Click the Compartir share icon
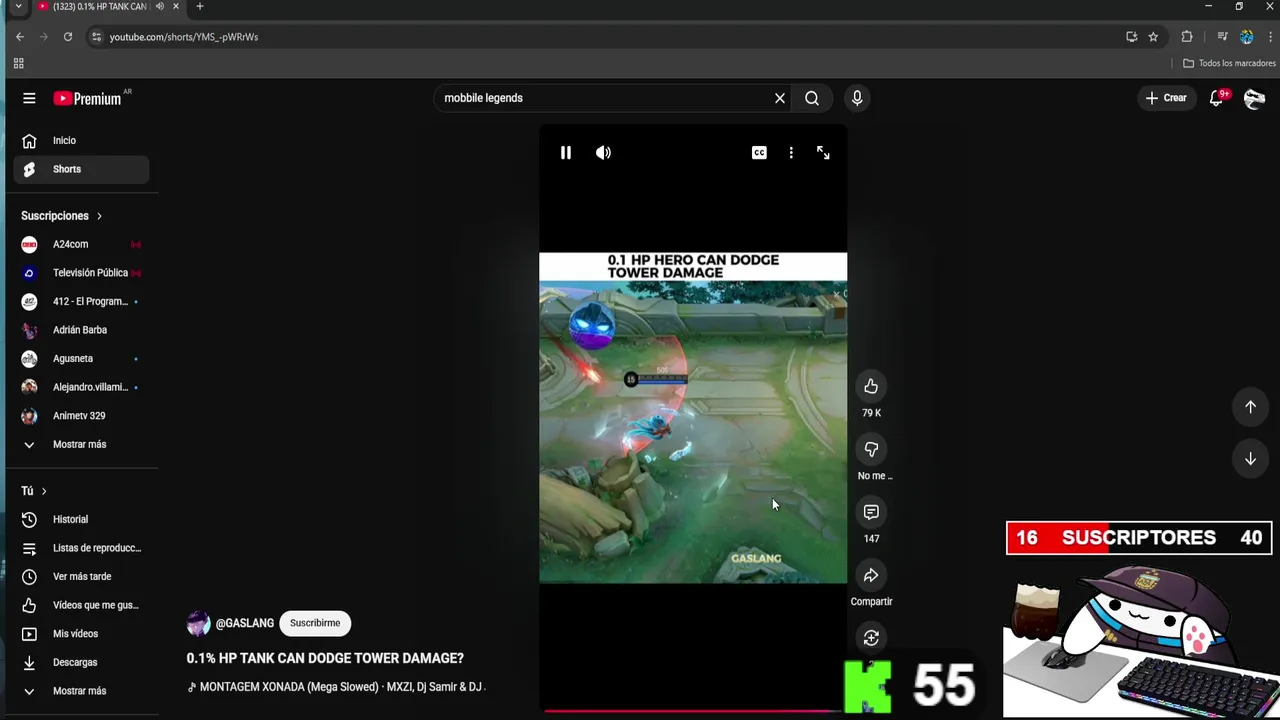Viewport: 1280px width, 720px height. [871, 575]
